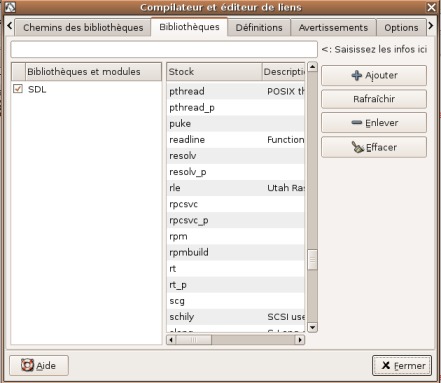Viewport: 441px width, 383px height.
Task: Click horizontal scrollbar right arrow
Action: tap(300, 340)
